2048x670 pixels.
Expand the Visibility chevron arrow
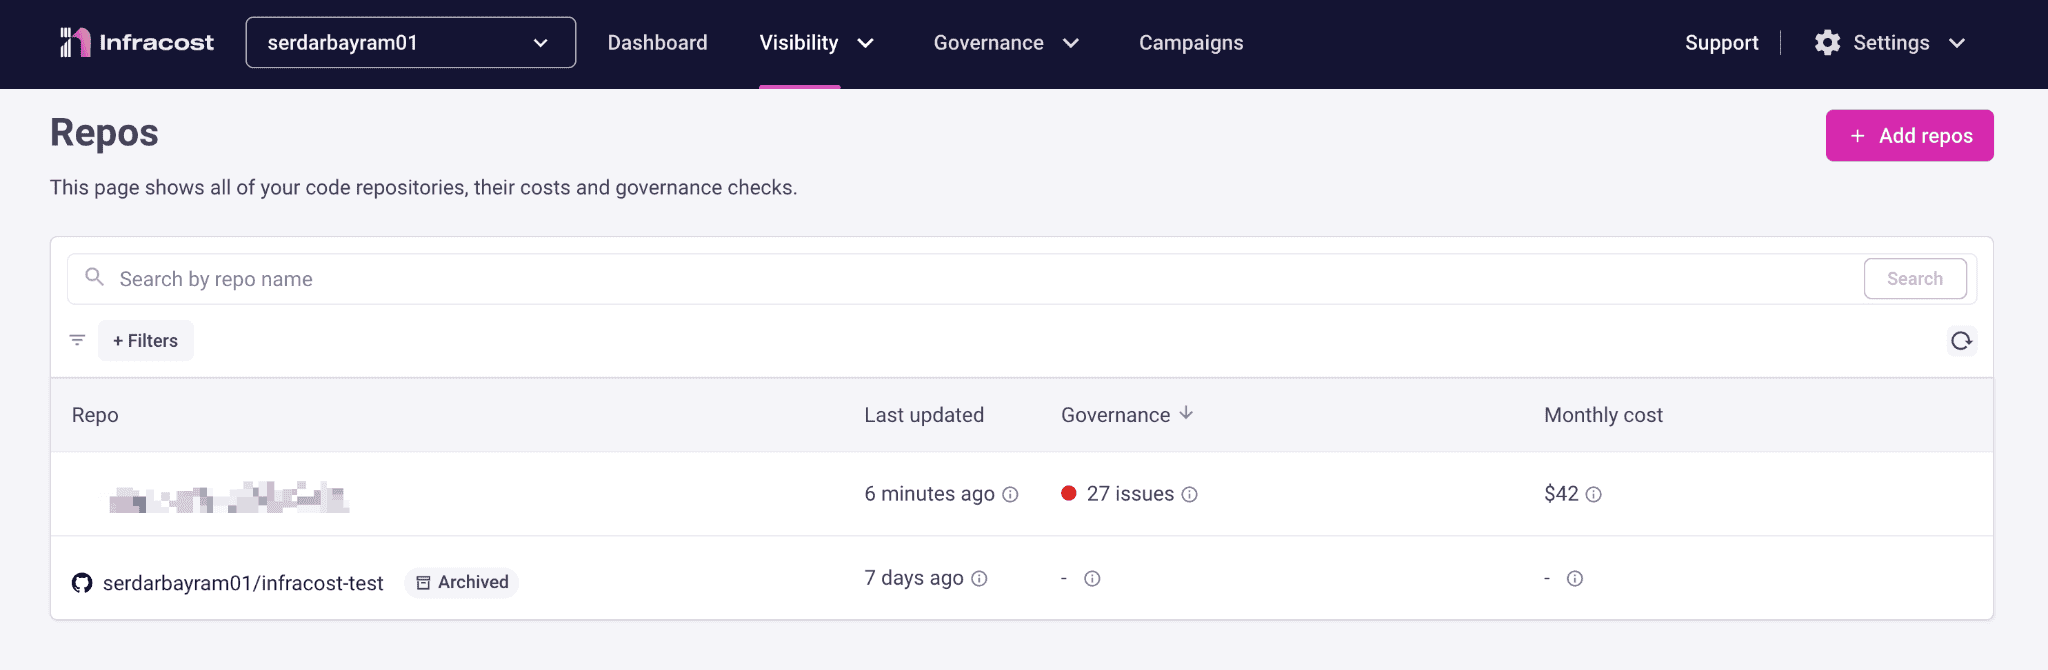(866, 43)
